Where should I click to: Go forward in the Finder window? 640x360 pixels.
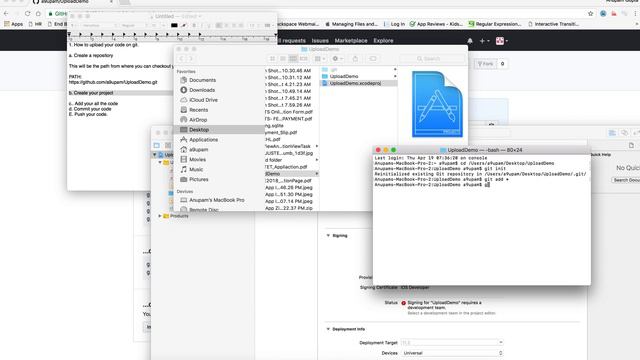(191, 59)
